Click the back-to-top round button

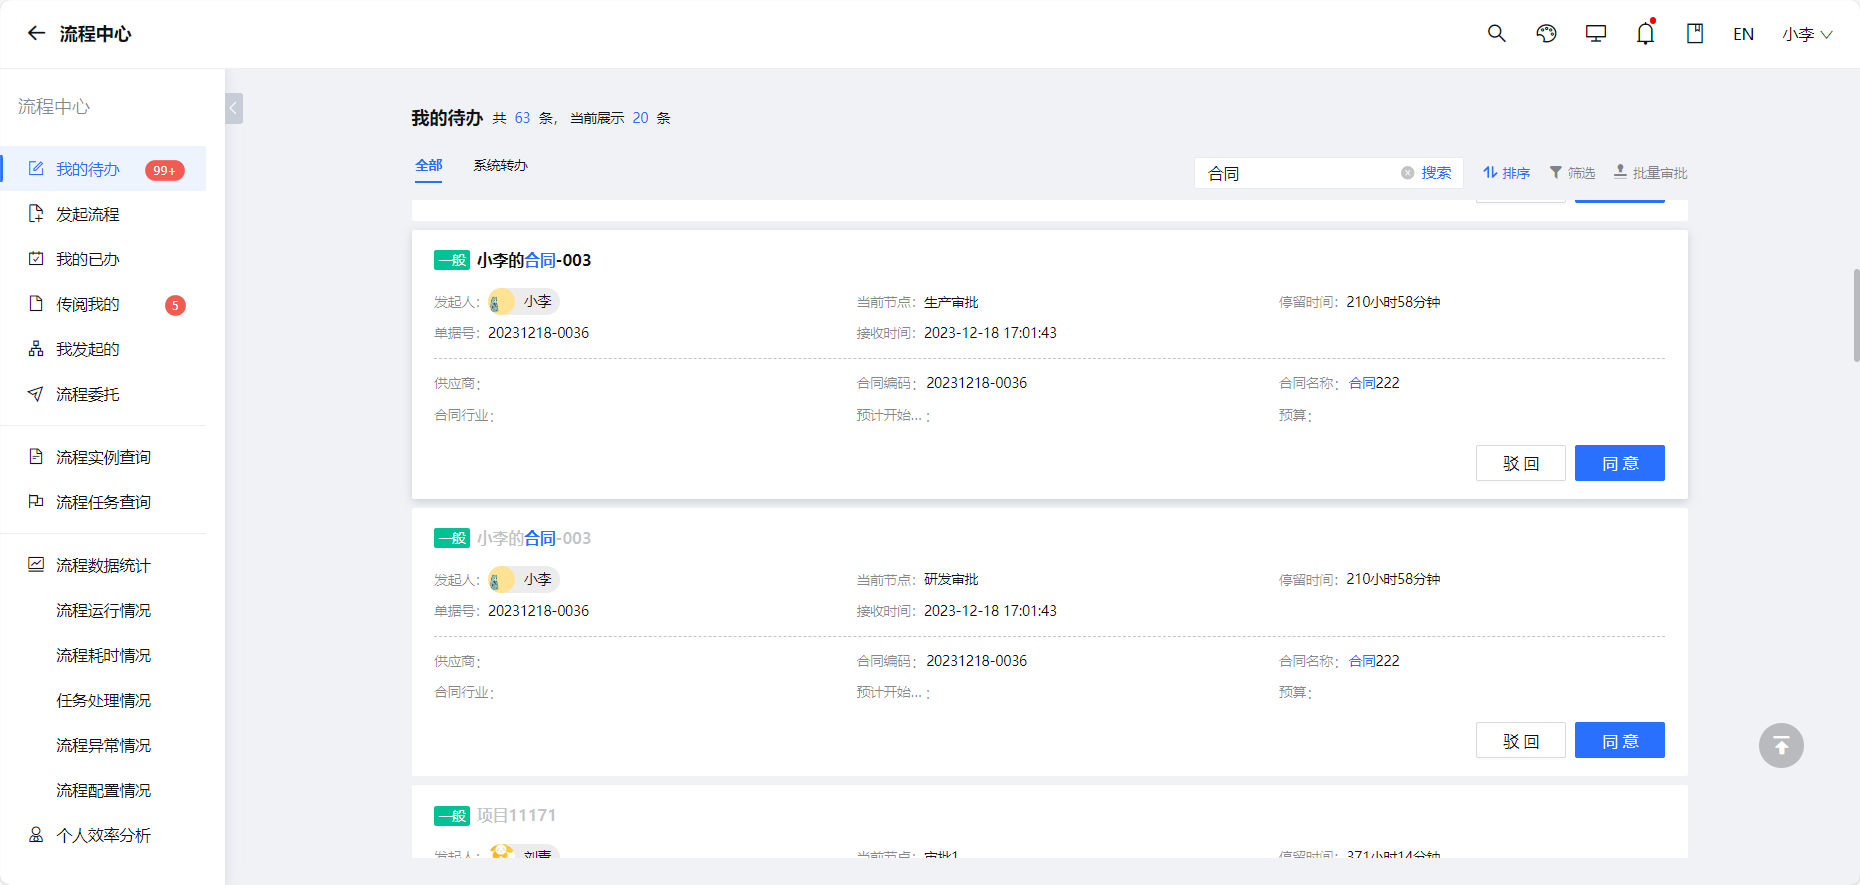(1781, 745)
